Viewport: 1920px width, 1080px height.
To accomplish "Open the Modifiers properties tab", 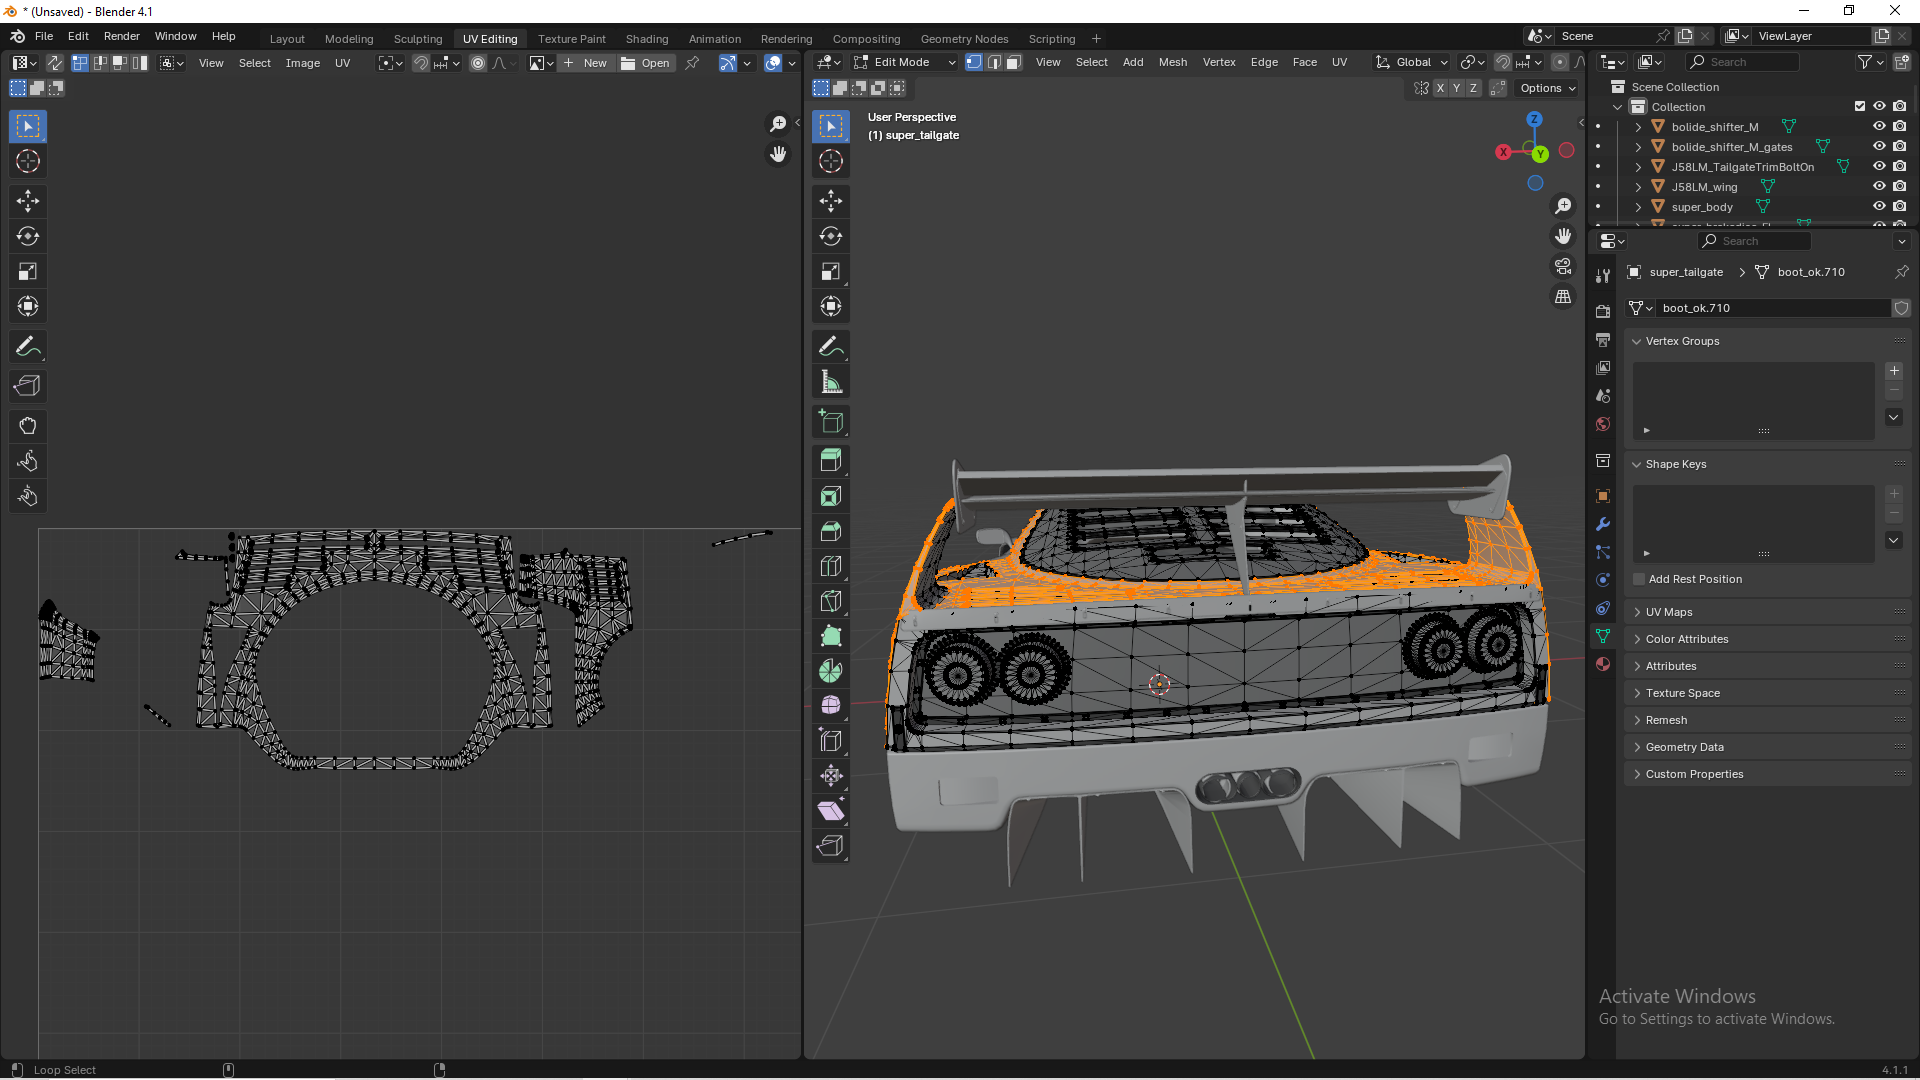I will 1603,524.
